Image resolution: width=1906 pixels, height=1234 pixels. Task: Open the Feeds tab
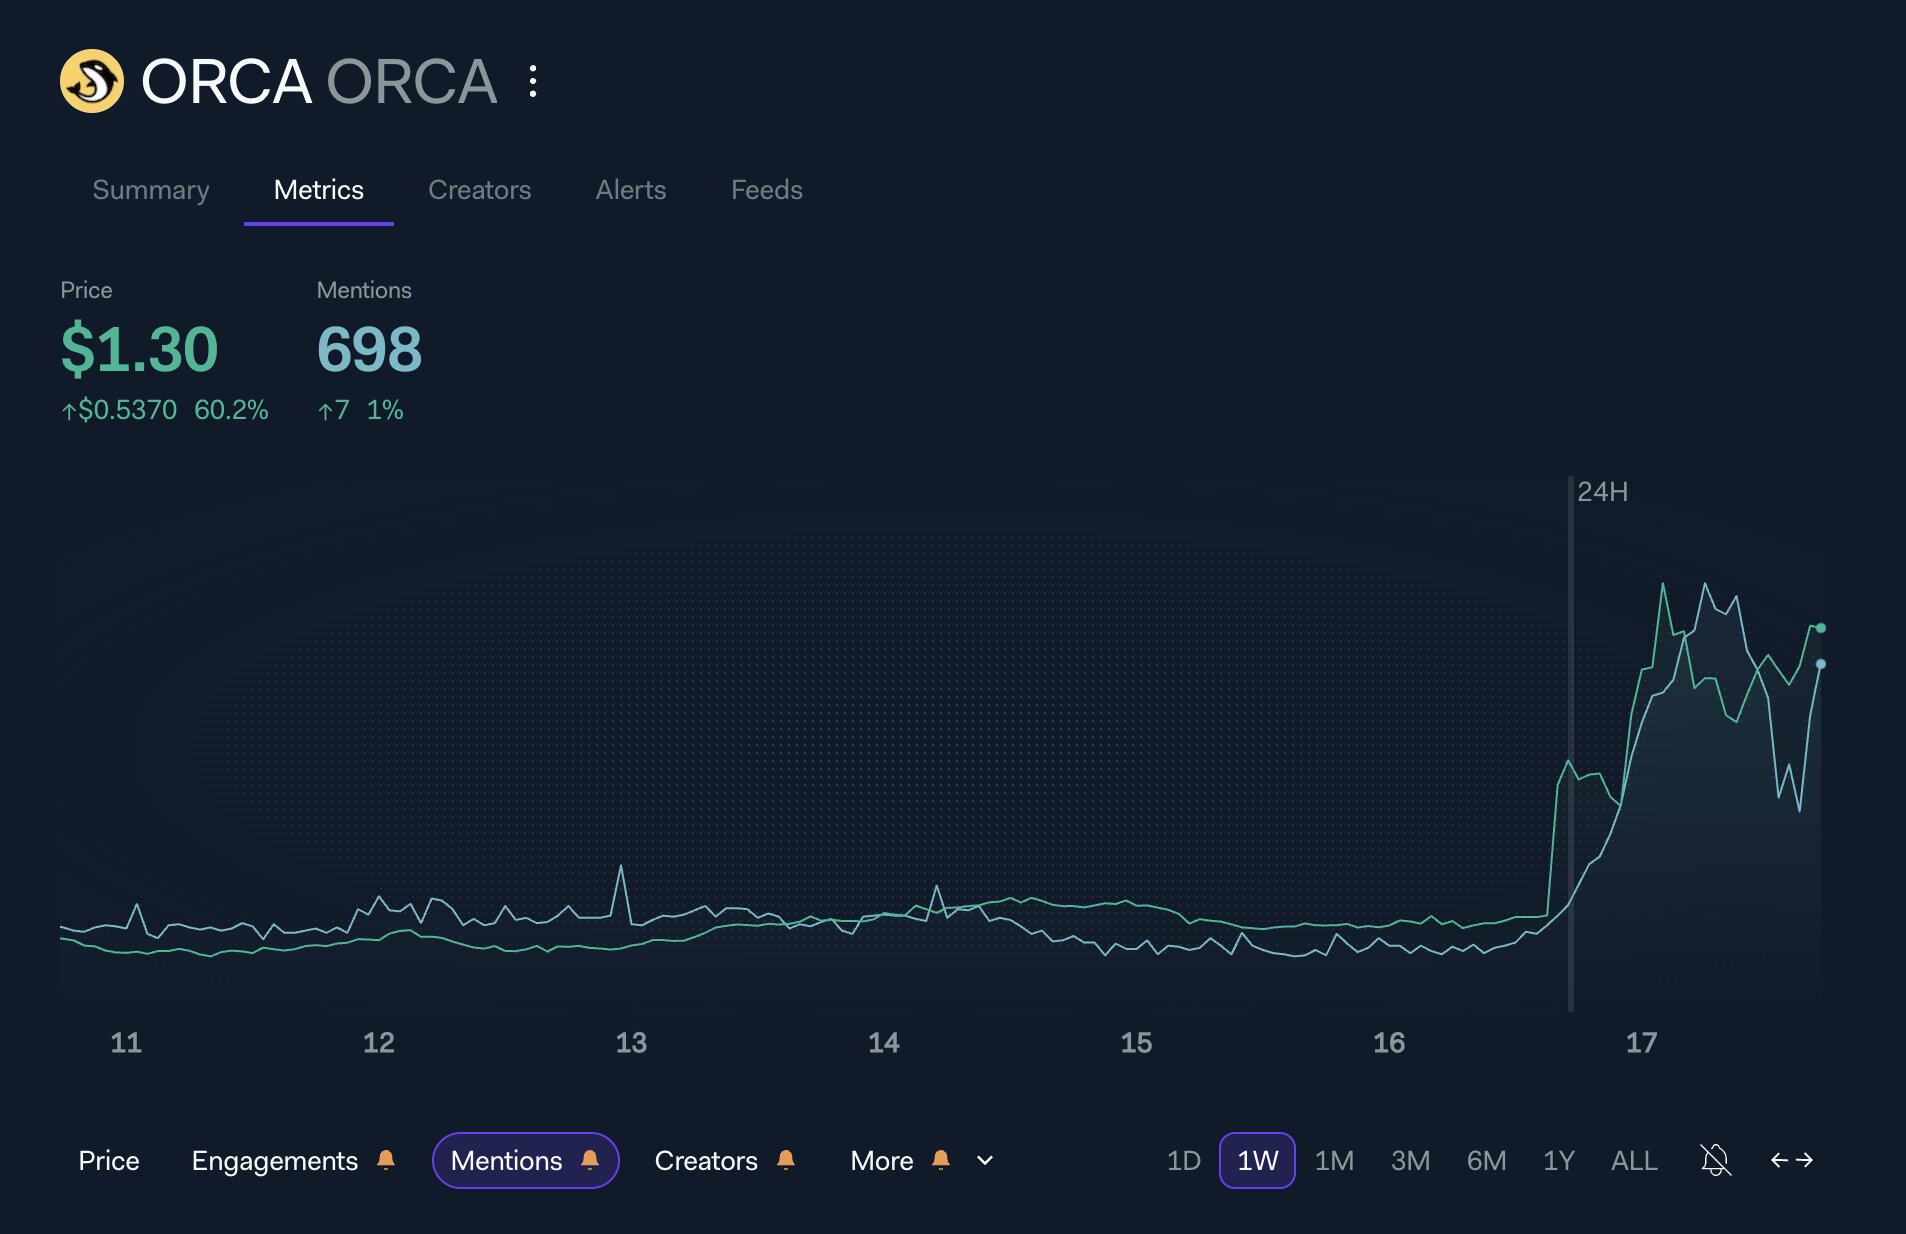[x=766, y=190]
